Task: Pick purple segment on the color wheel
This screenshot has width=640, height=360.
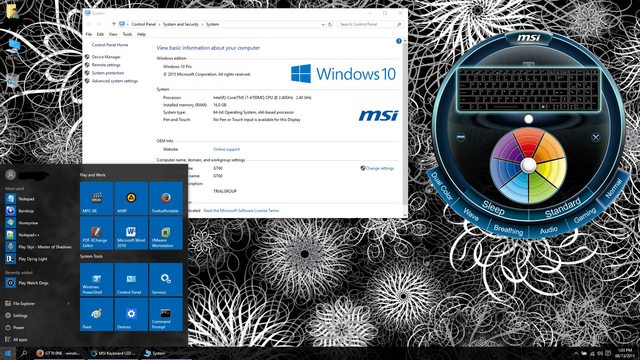Action: (x=507, y=149)
